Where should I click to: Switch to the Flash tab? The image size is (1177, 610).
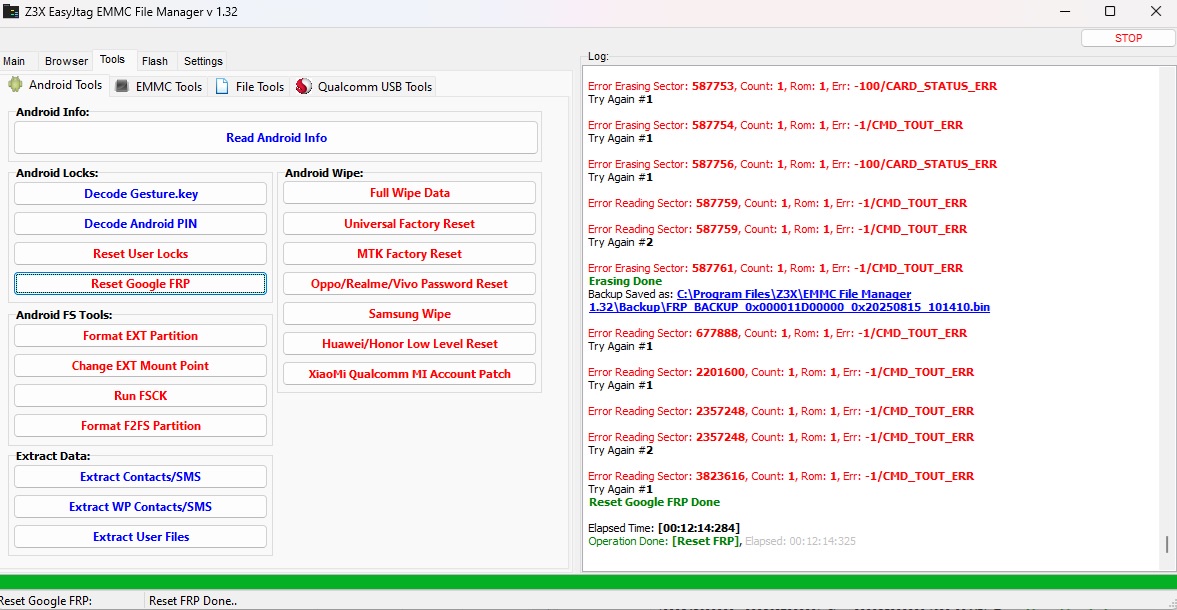[x=155, y=61]
